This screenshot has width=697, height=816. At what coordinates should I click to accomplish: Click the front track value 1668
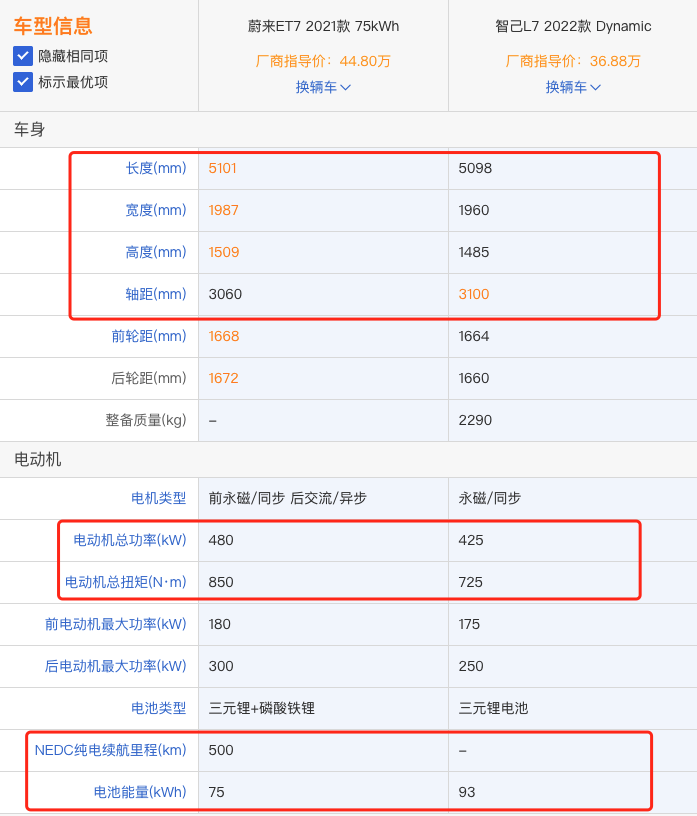point(224,336)
